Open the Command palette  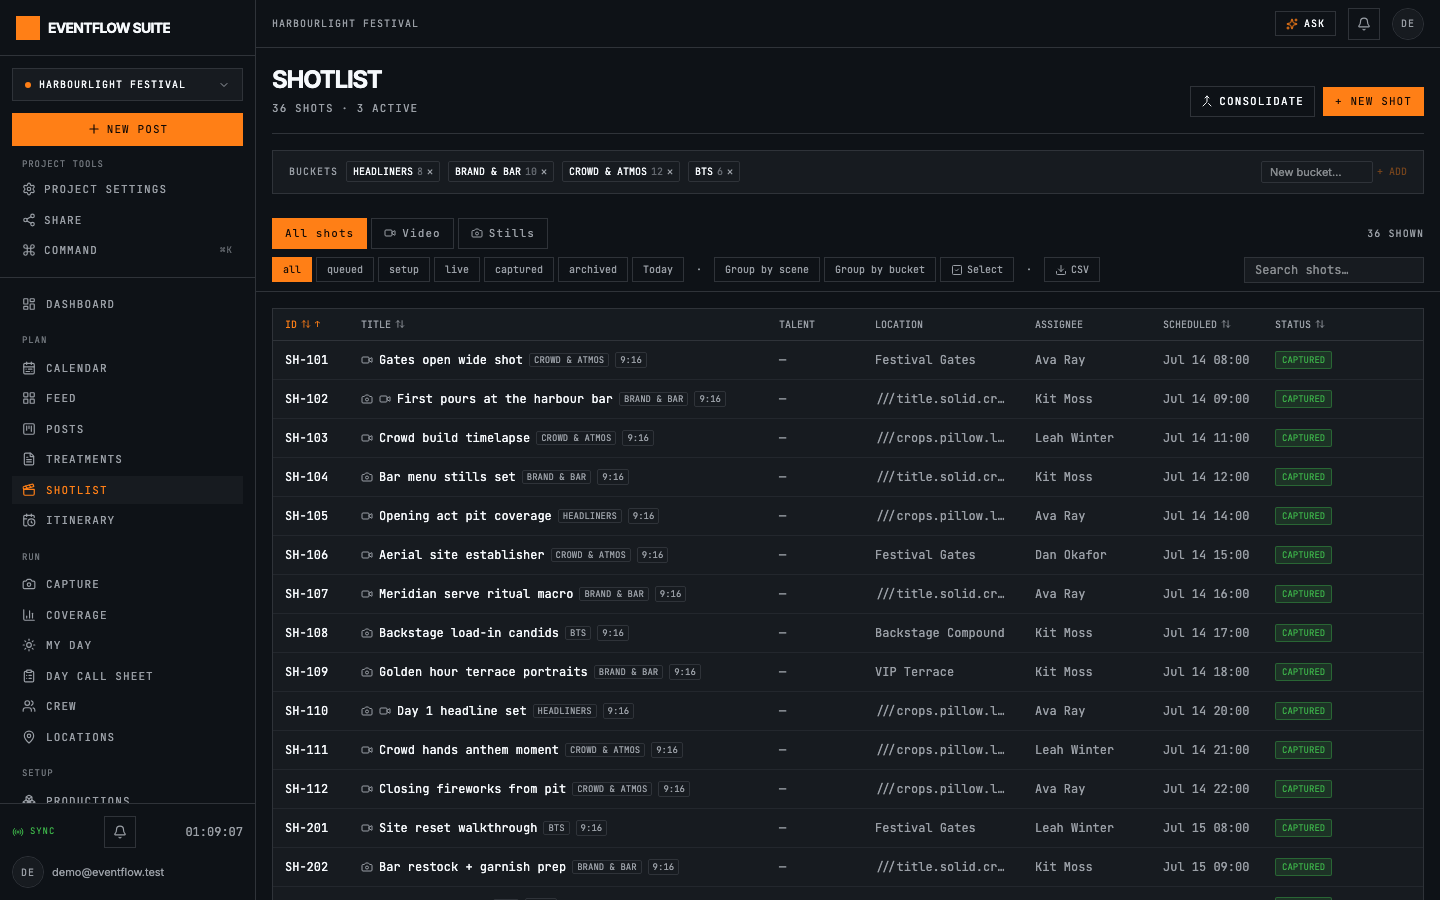click(127, 250)
